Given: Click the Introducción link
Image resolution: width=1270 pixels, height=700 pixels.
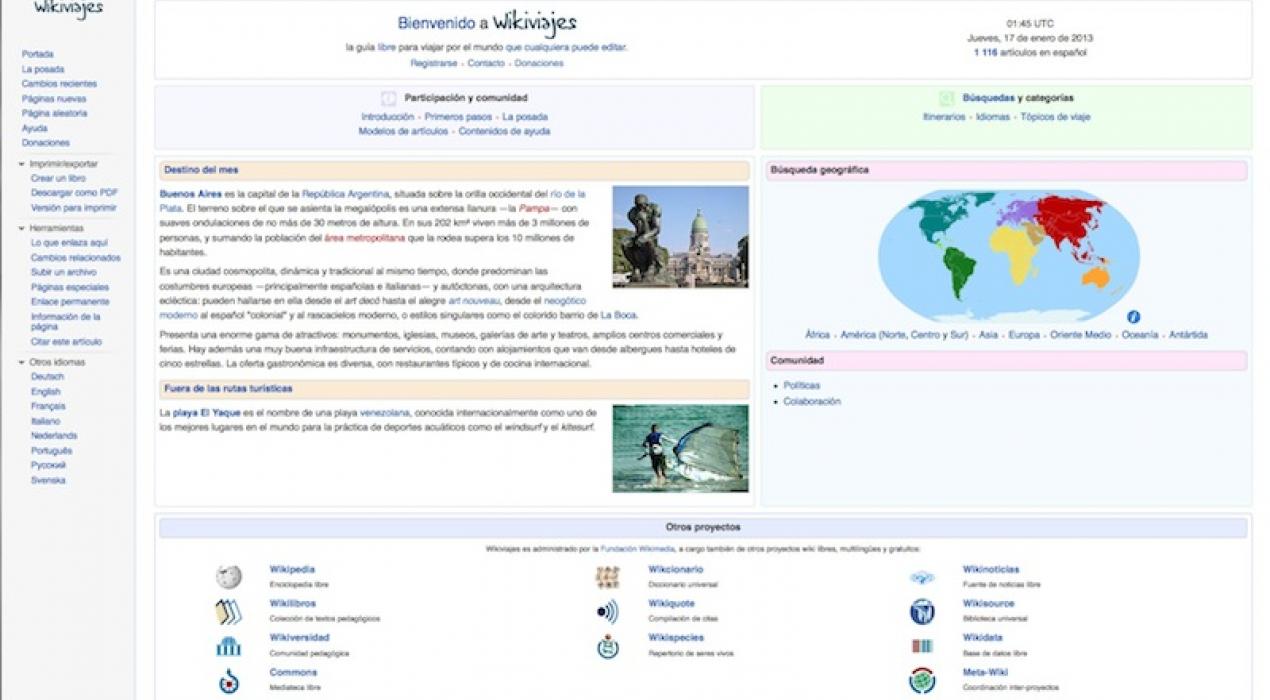Looking at the screenshot, I should coord(388,117).
